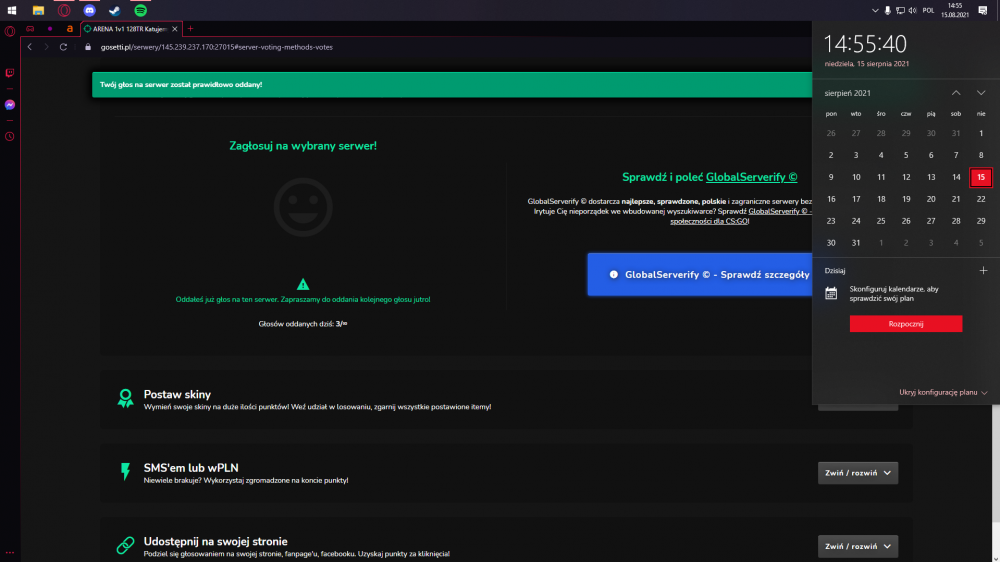
Task: Go forward in browser history
Action: (46, 47)
